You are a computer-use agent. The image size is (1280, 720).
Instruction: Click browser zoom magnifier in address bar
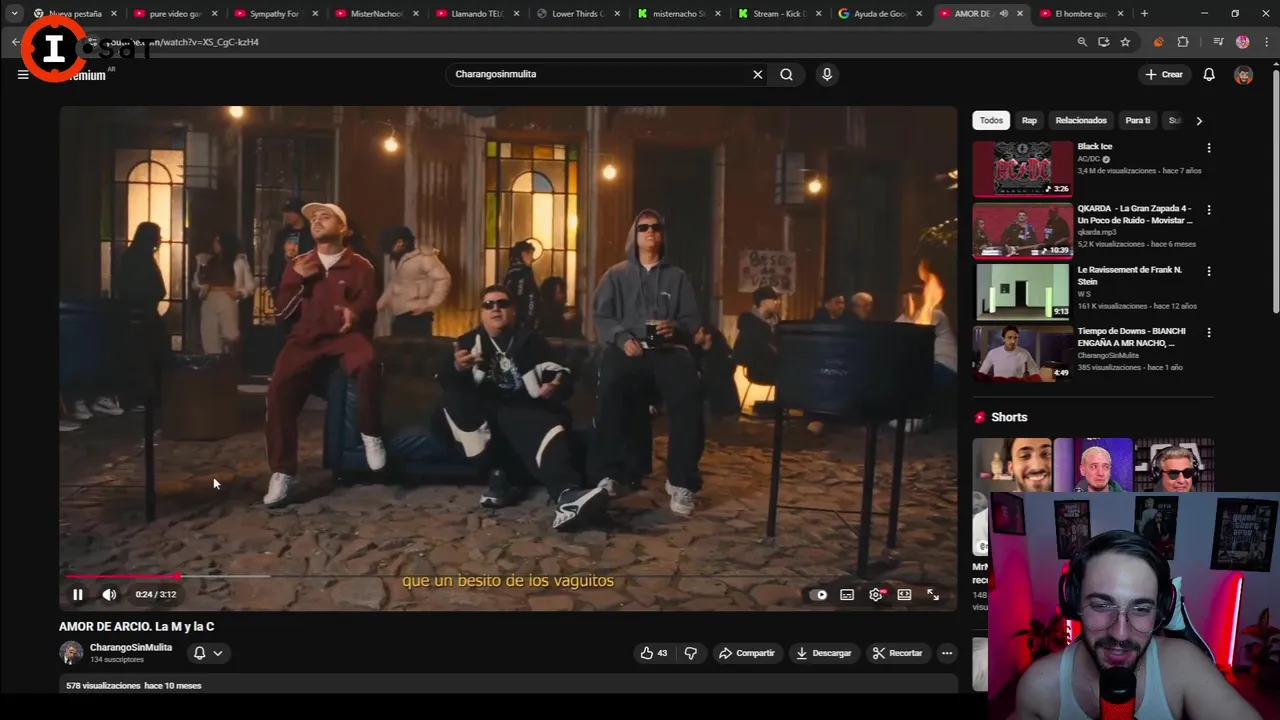[x=1082, y=42]
